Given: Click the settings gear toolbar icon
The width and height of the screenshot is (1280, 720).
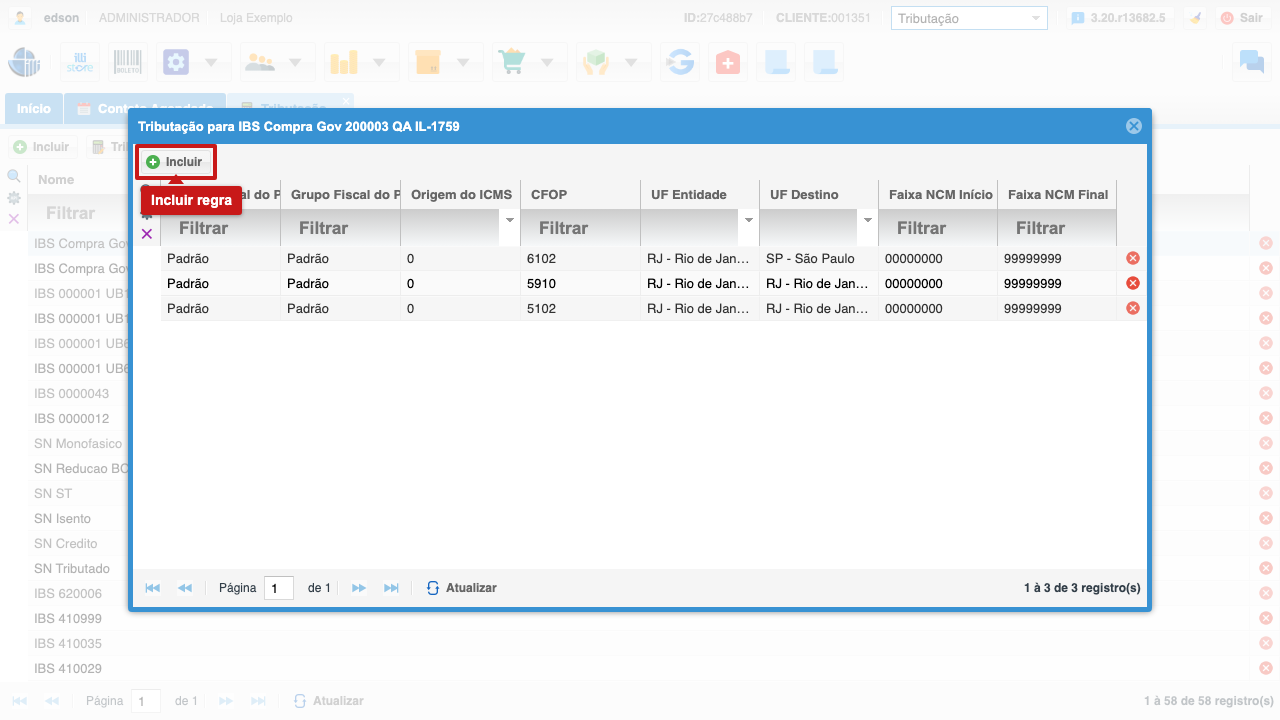Looking at the screenshot, I should pyautogui.click(x=176, y=62).
